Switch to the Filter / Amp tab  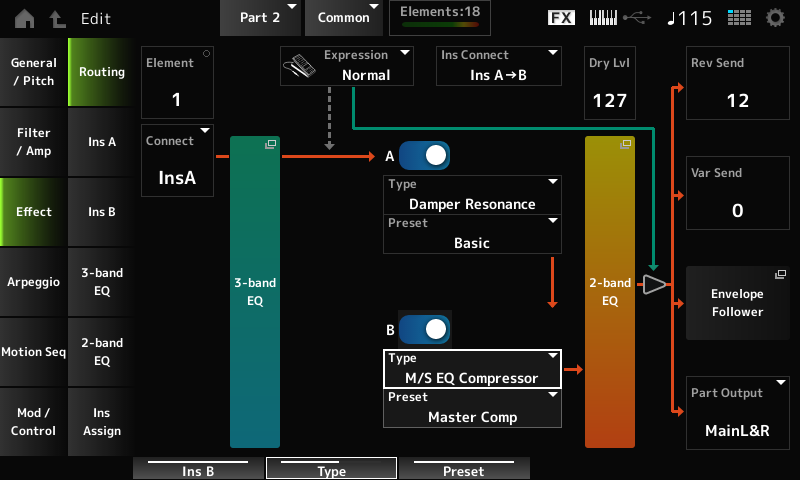(33, 142)
